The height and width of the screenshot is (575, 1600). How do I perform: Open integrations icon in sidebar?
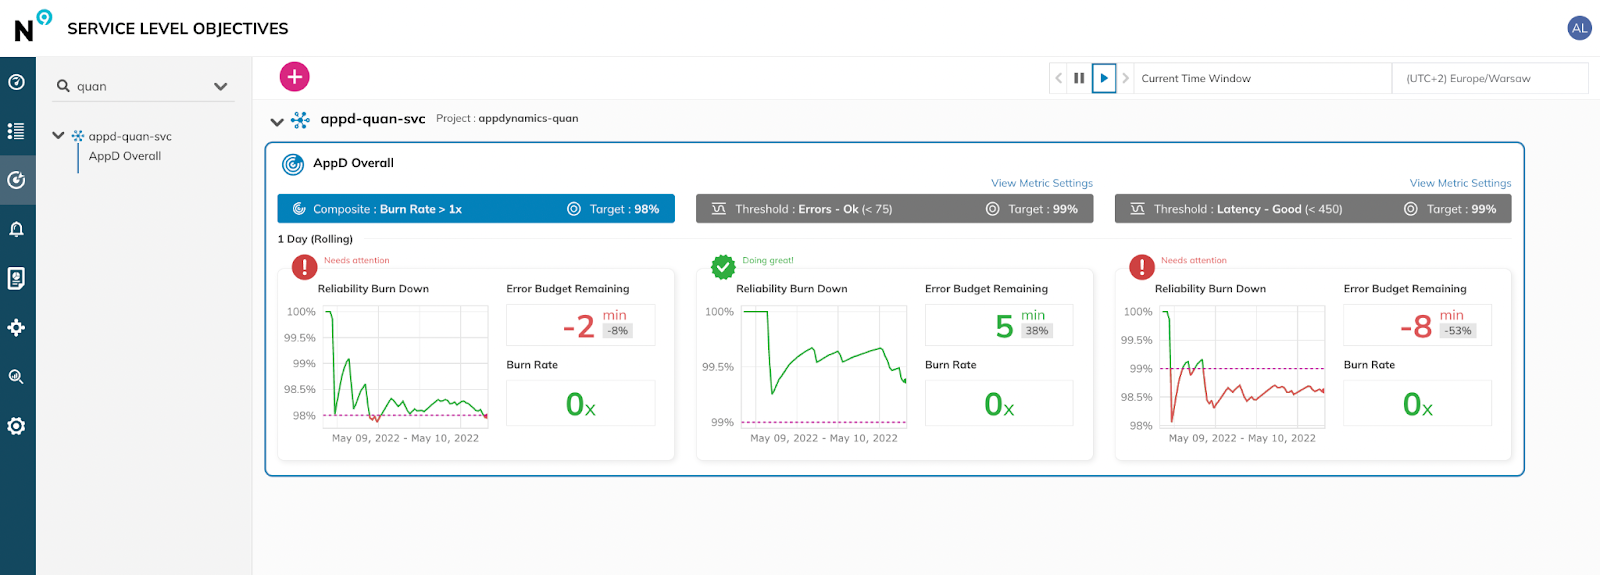pyautogui.click(x=17, y=327)
